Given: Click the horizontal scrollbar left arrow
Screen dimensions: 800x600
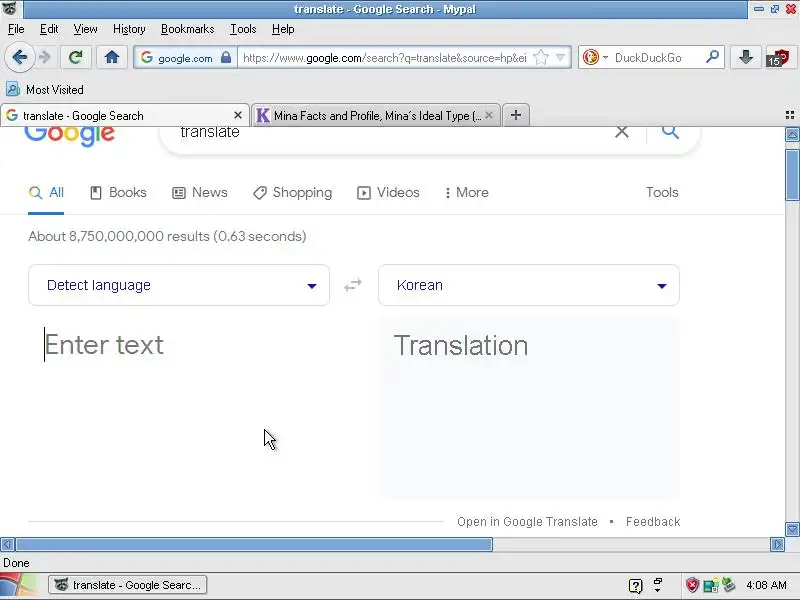Looking at the screenshot, I should click(x=7, y=544).
